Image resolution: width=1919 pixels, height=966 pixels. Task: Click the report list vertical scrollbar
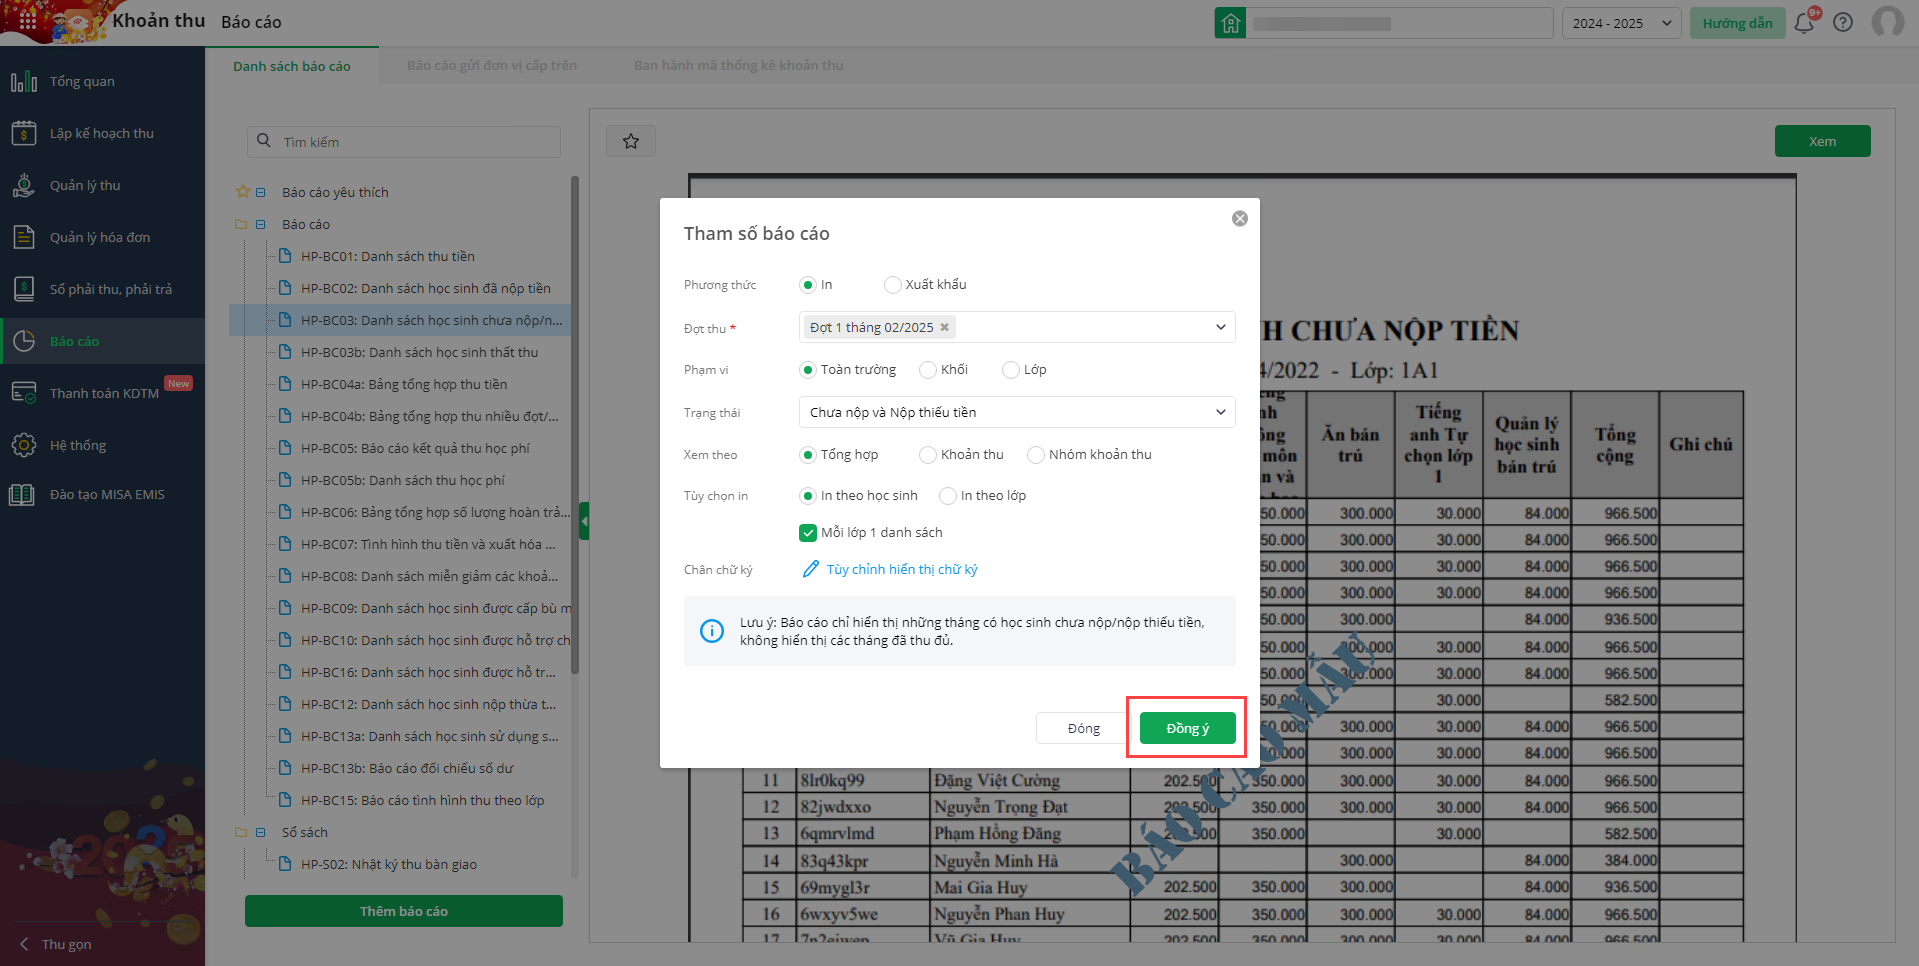(575, 425)
